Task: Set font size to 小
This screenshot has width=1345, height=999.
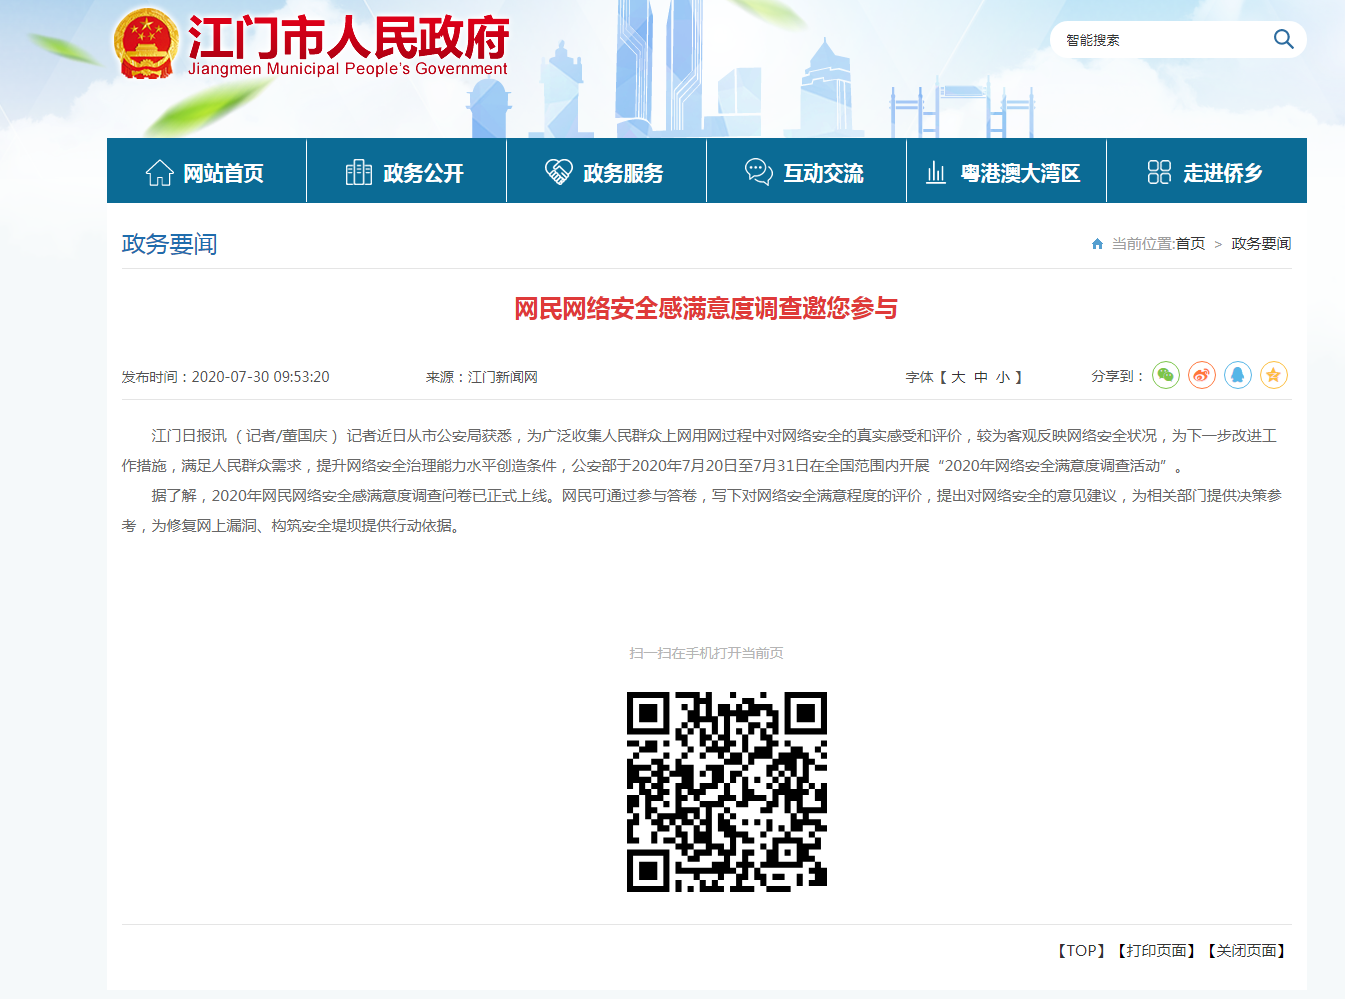Action: click(x=1003, y=377)
